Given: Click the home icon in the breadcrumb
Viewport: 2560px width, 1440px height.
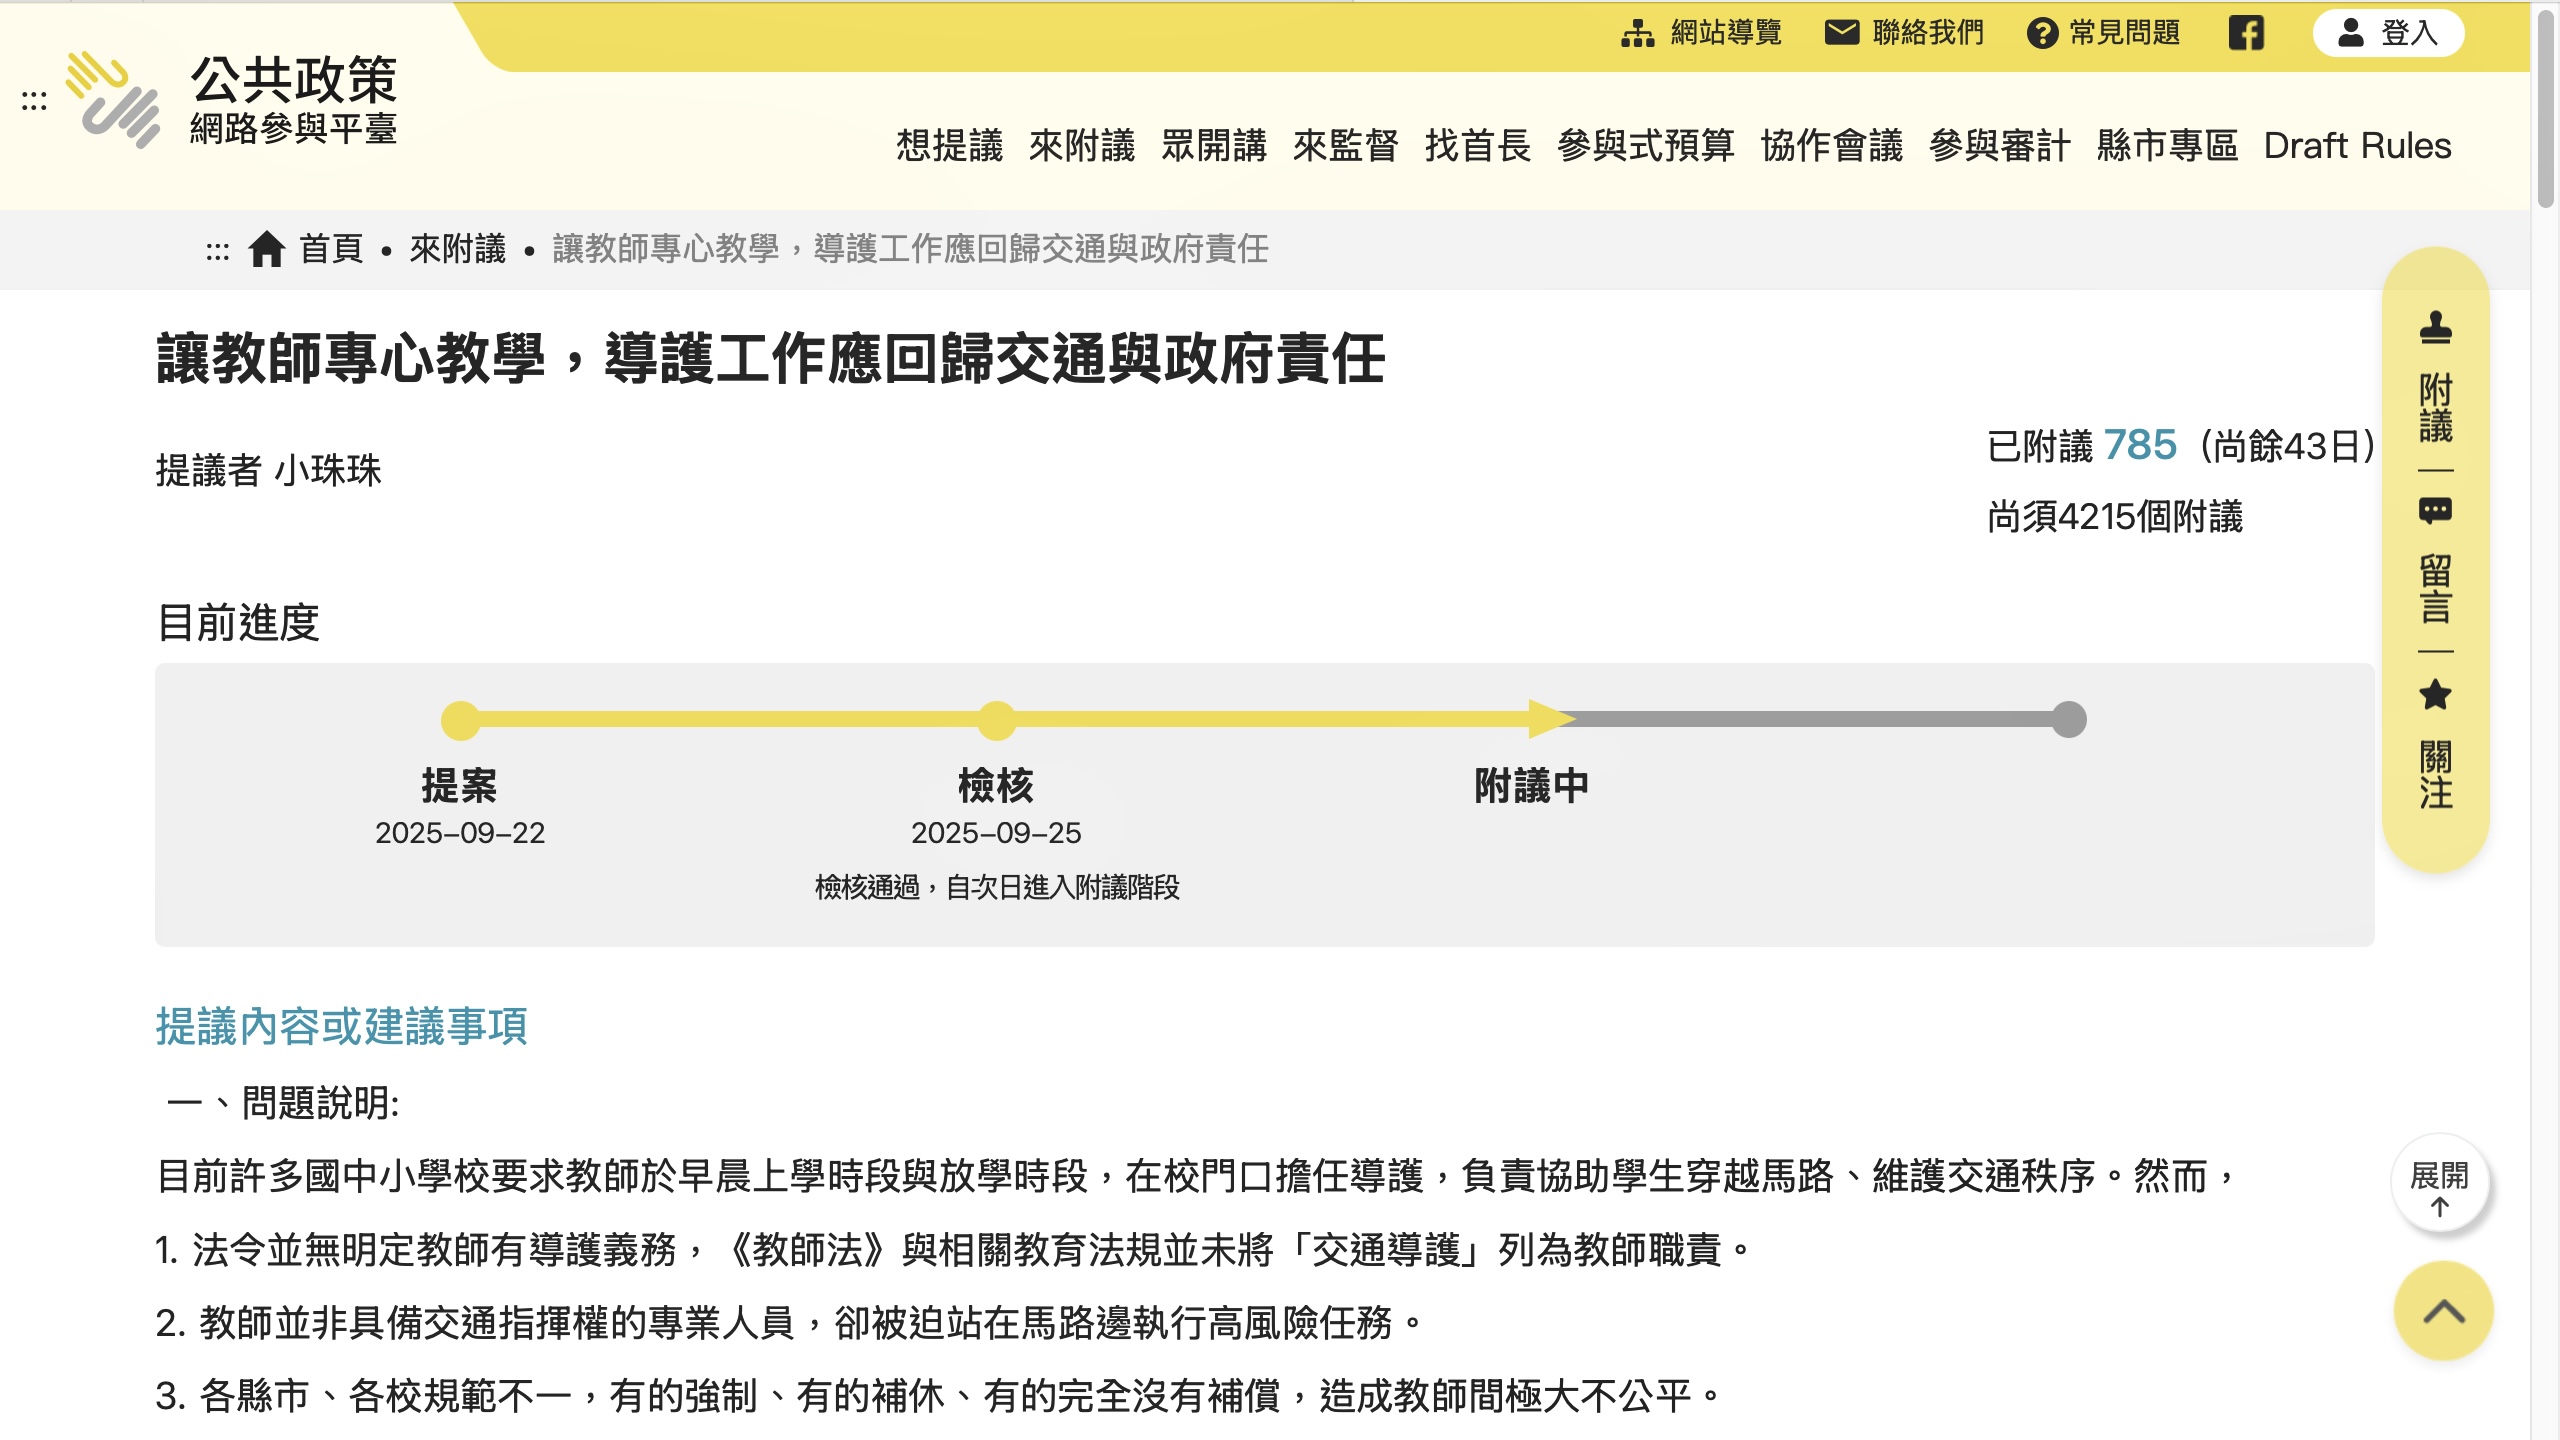Looking at the screenshot, I should point(268,250).
